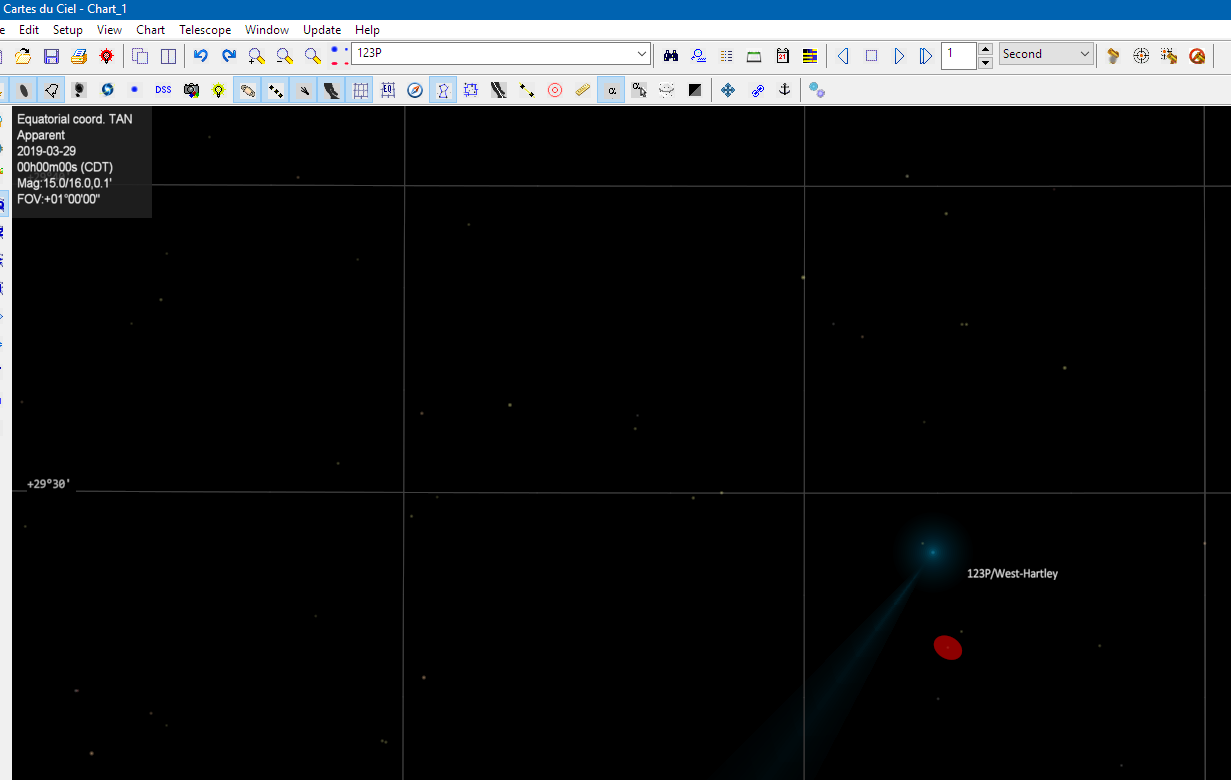Image resolution: width=1231 pixels, height=780 pixels.
Task: Increase the time step value with up arrow
Action: 985,49
